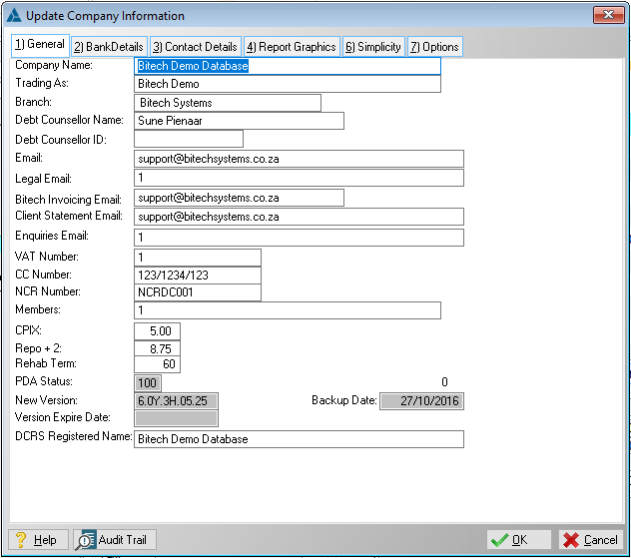Screen dimensions: 631x558
Task: Click the Debt Counsellor Name field
Action: [238, 121]
